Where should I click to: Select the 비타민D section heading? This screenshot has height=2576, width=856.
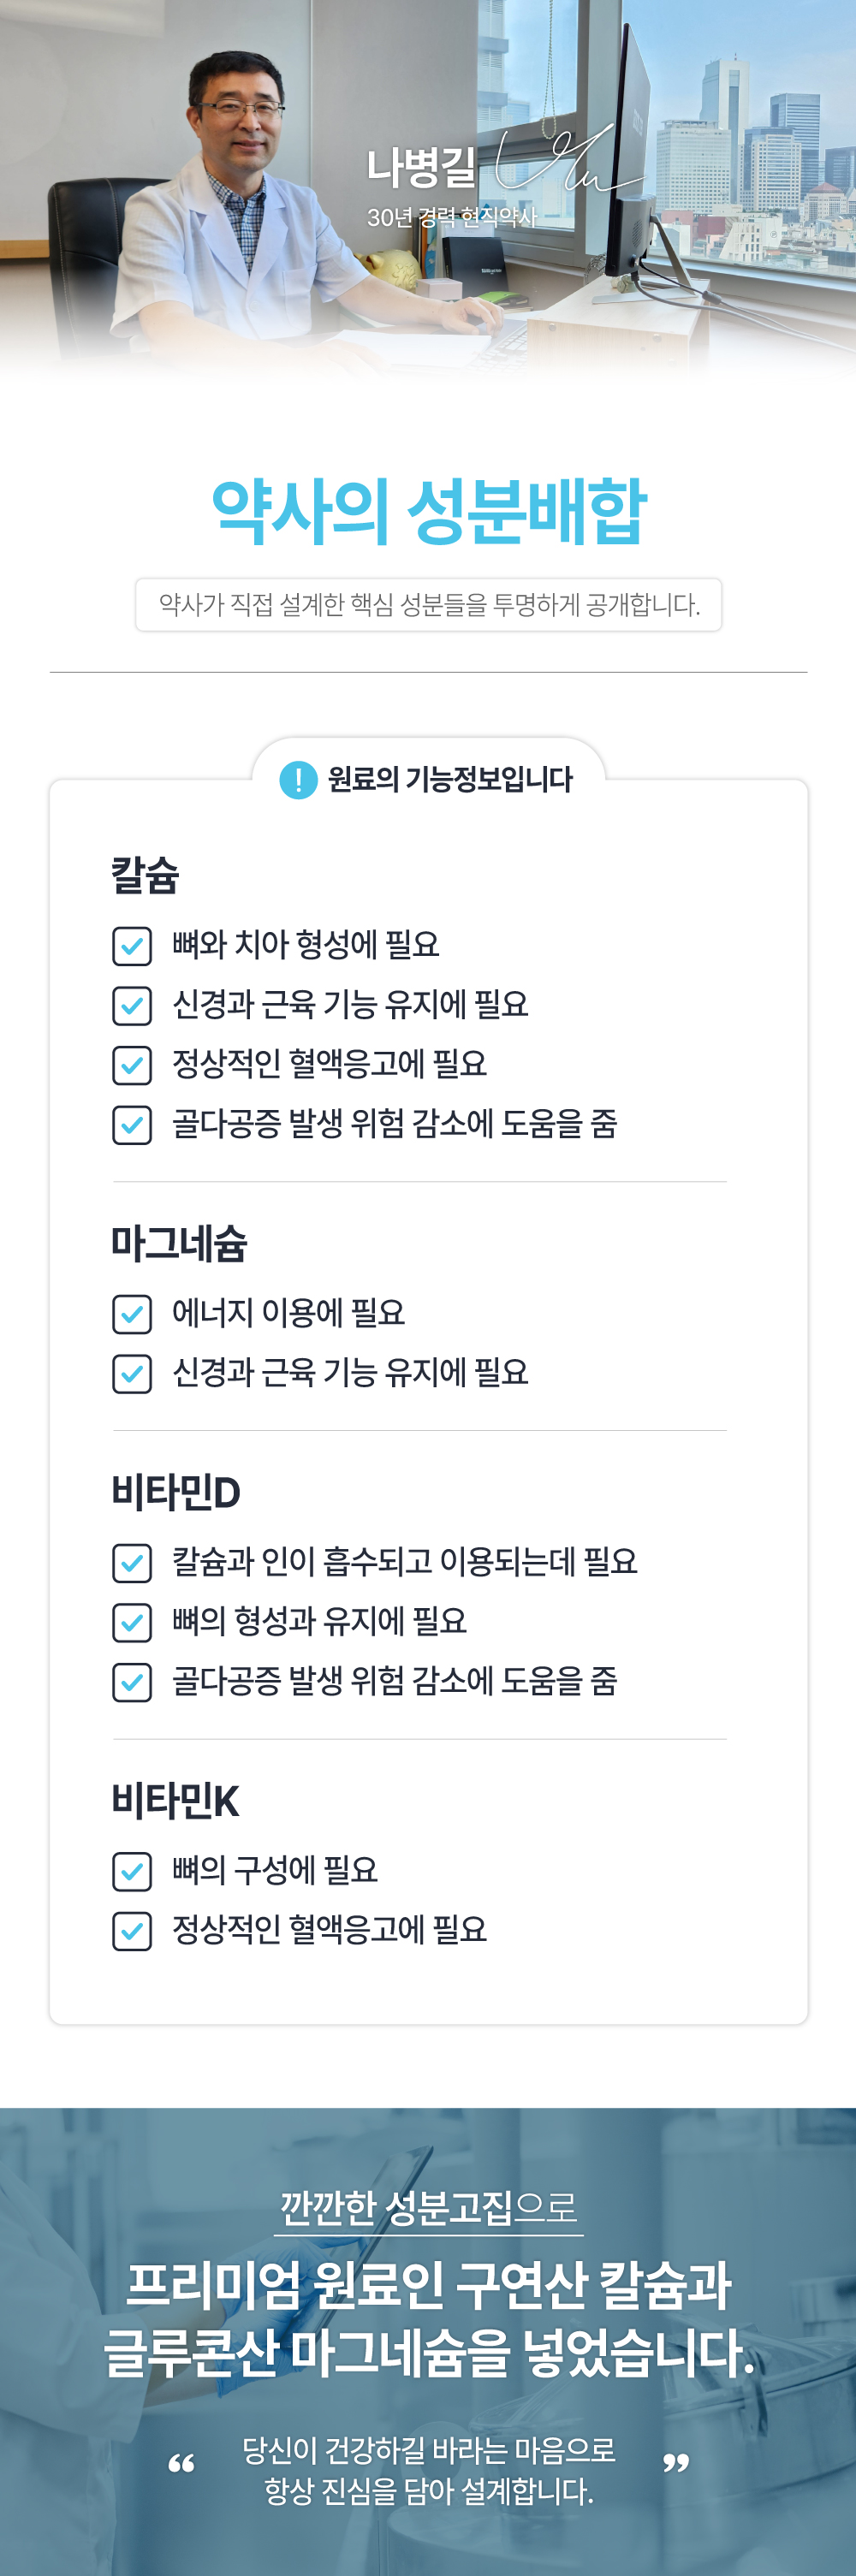coord(176,1492)
